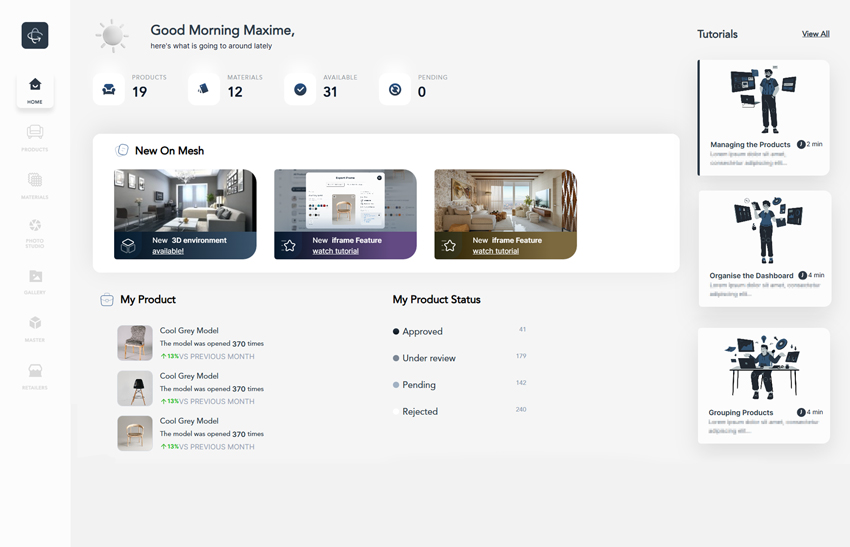Click the Available count 31
The width and height of the screenshot is (850, 547).
(330, 92)
